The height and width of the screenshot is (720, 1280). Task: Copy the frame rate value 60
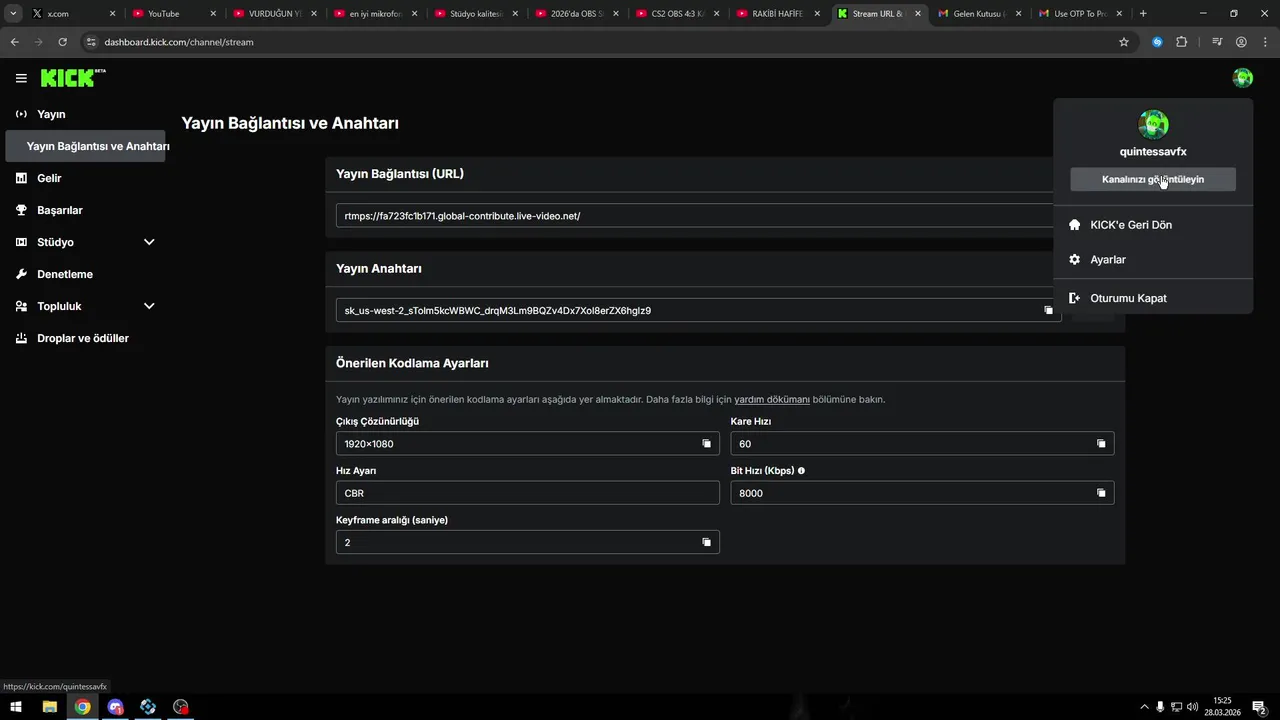(x=1101, y=444)
